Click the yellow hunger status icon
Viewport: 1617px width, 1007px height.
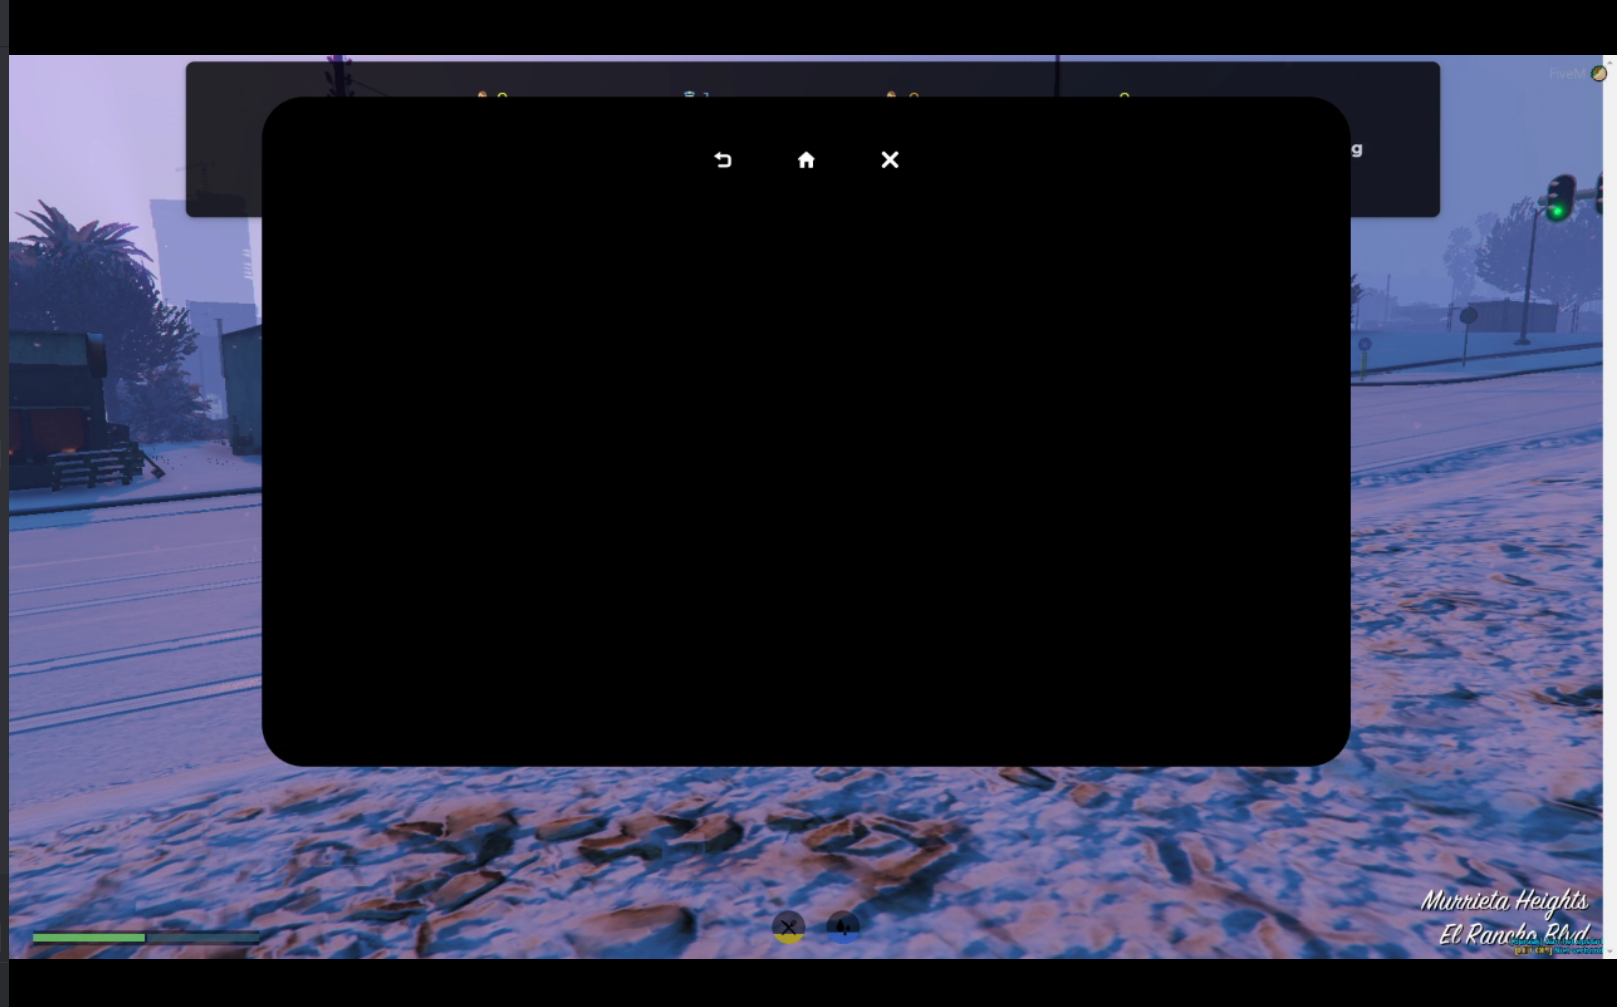pos(788,928)
